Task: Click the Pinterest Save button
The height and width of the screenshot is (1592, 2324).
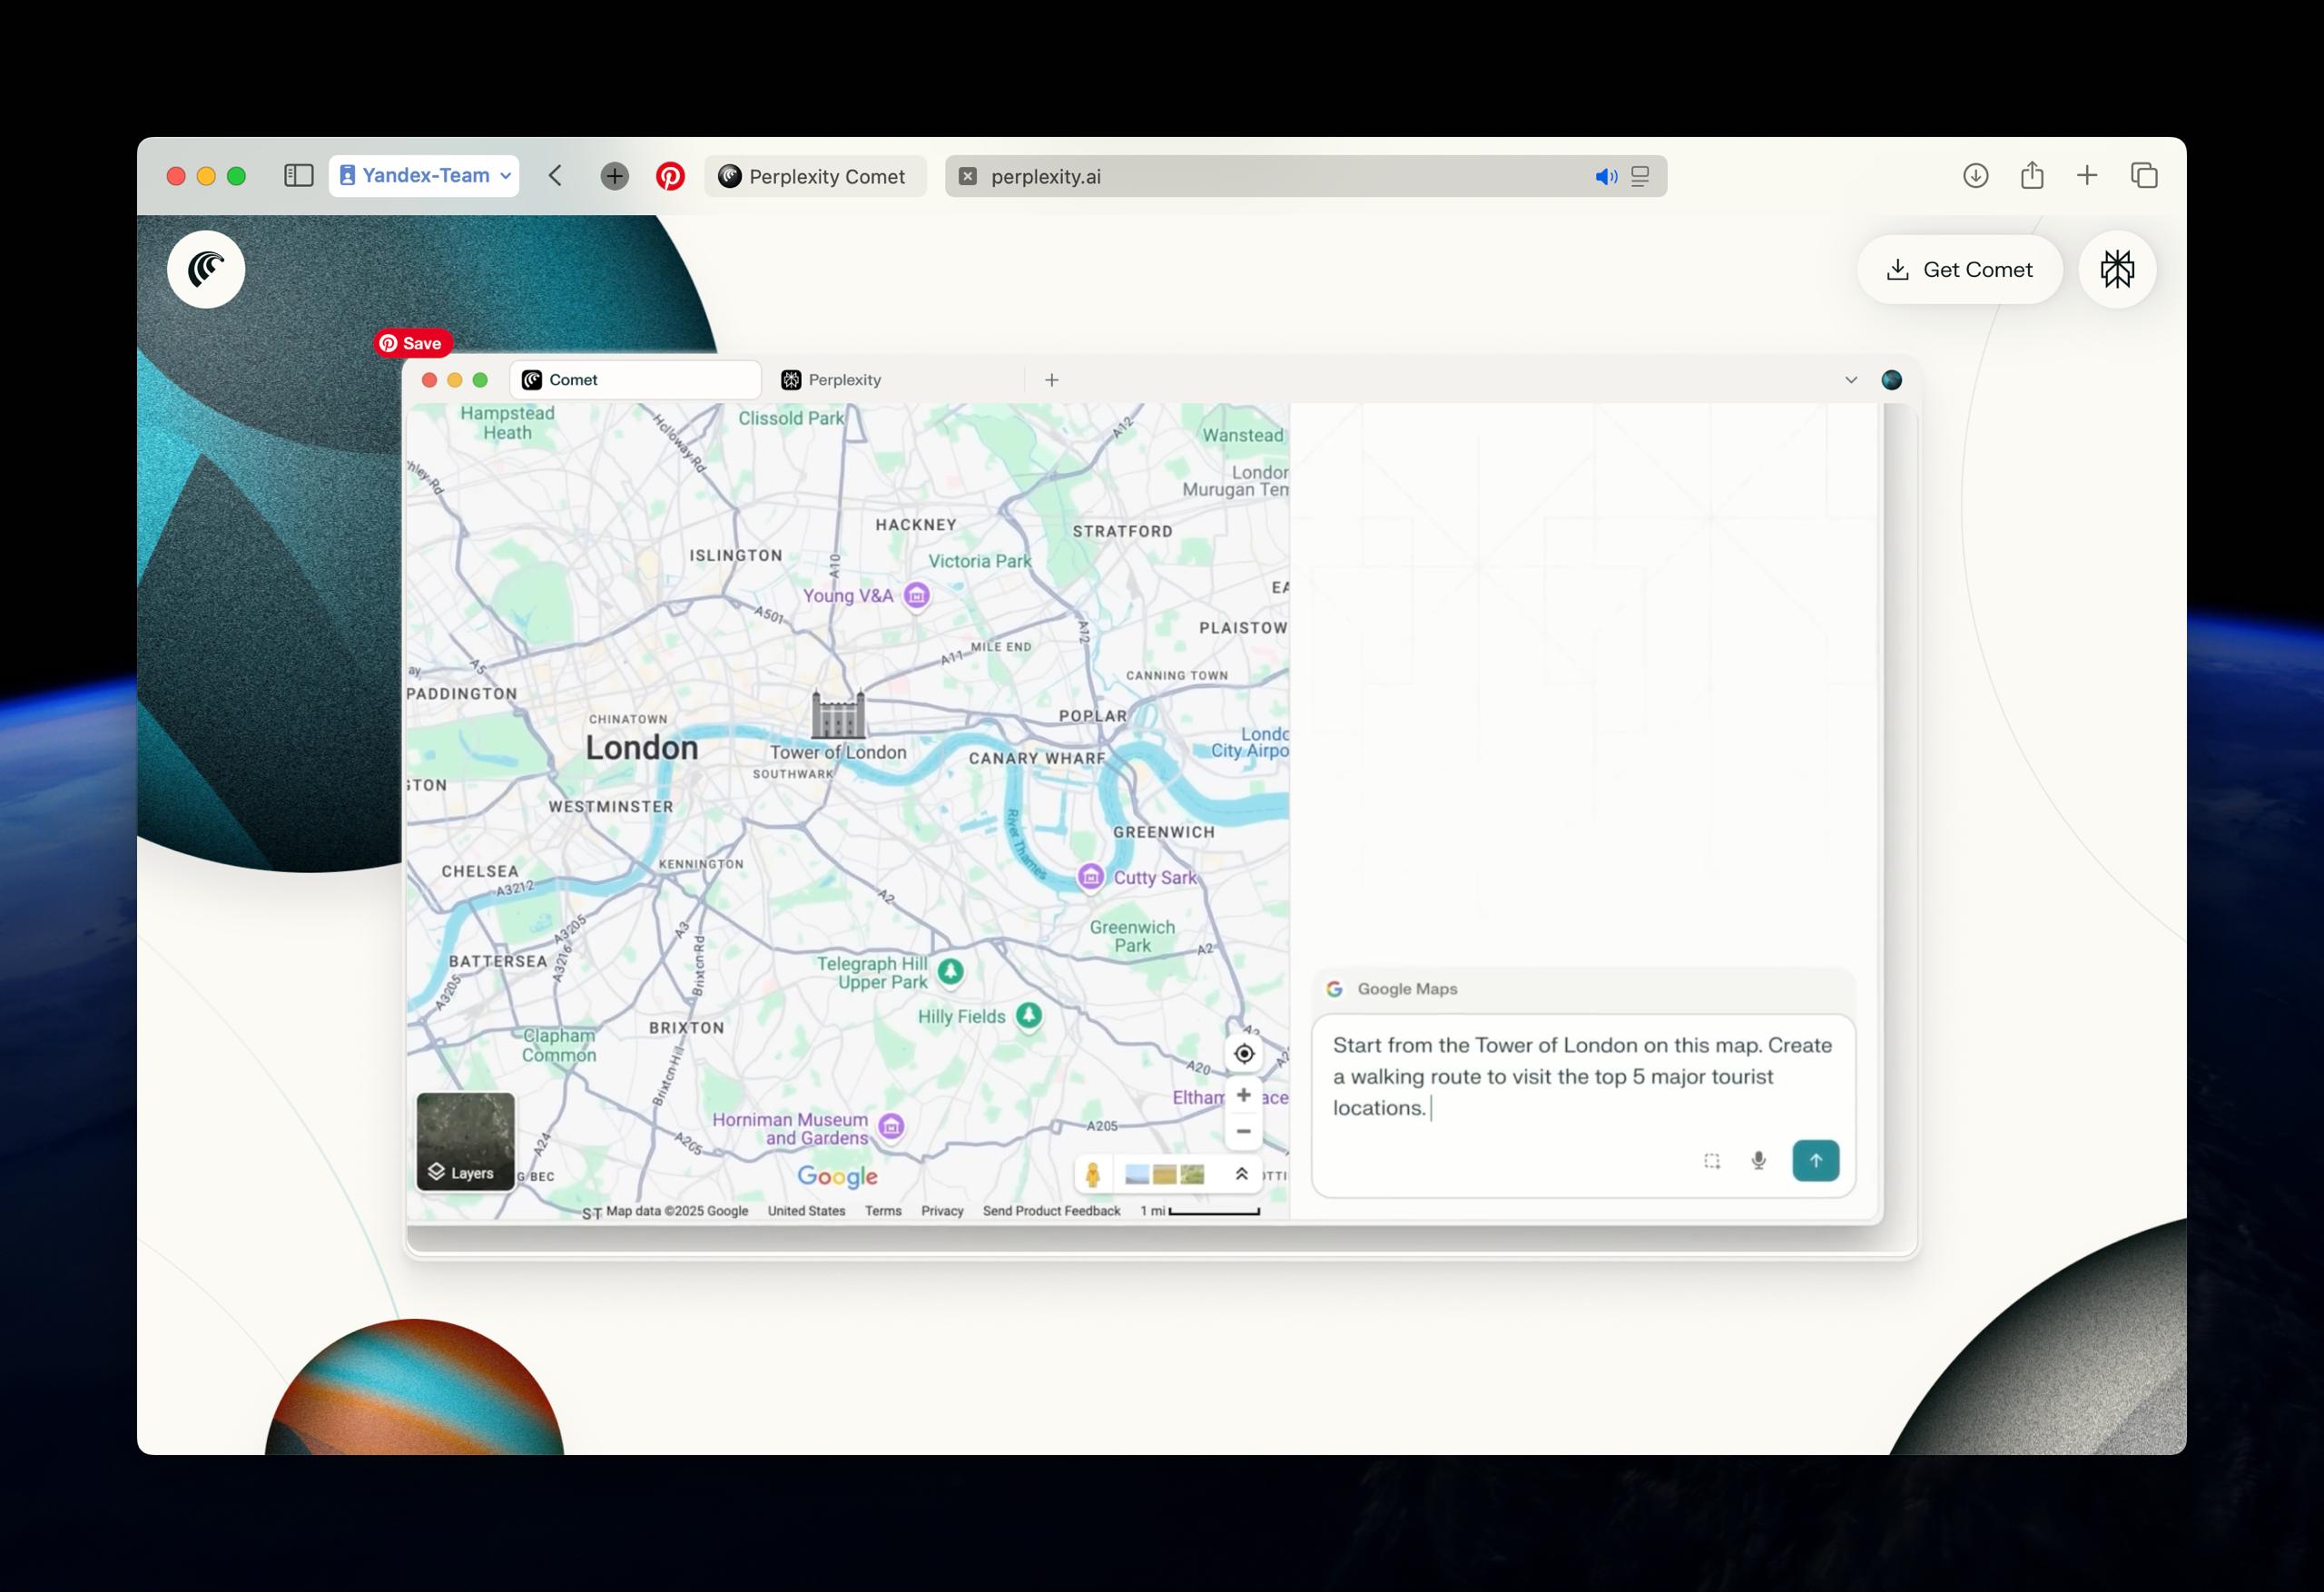Action: tap(412, 343)
